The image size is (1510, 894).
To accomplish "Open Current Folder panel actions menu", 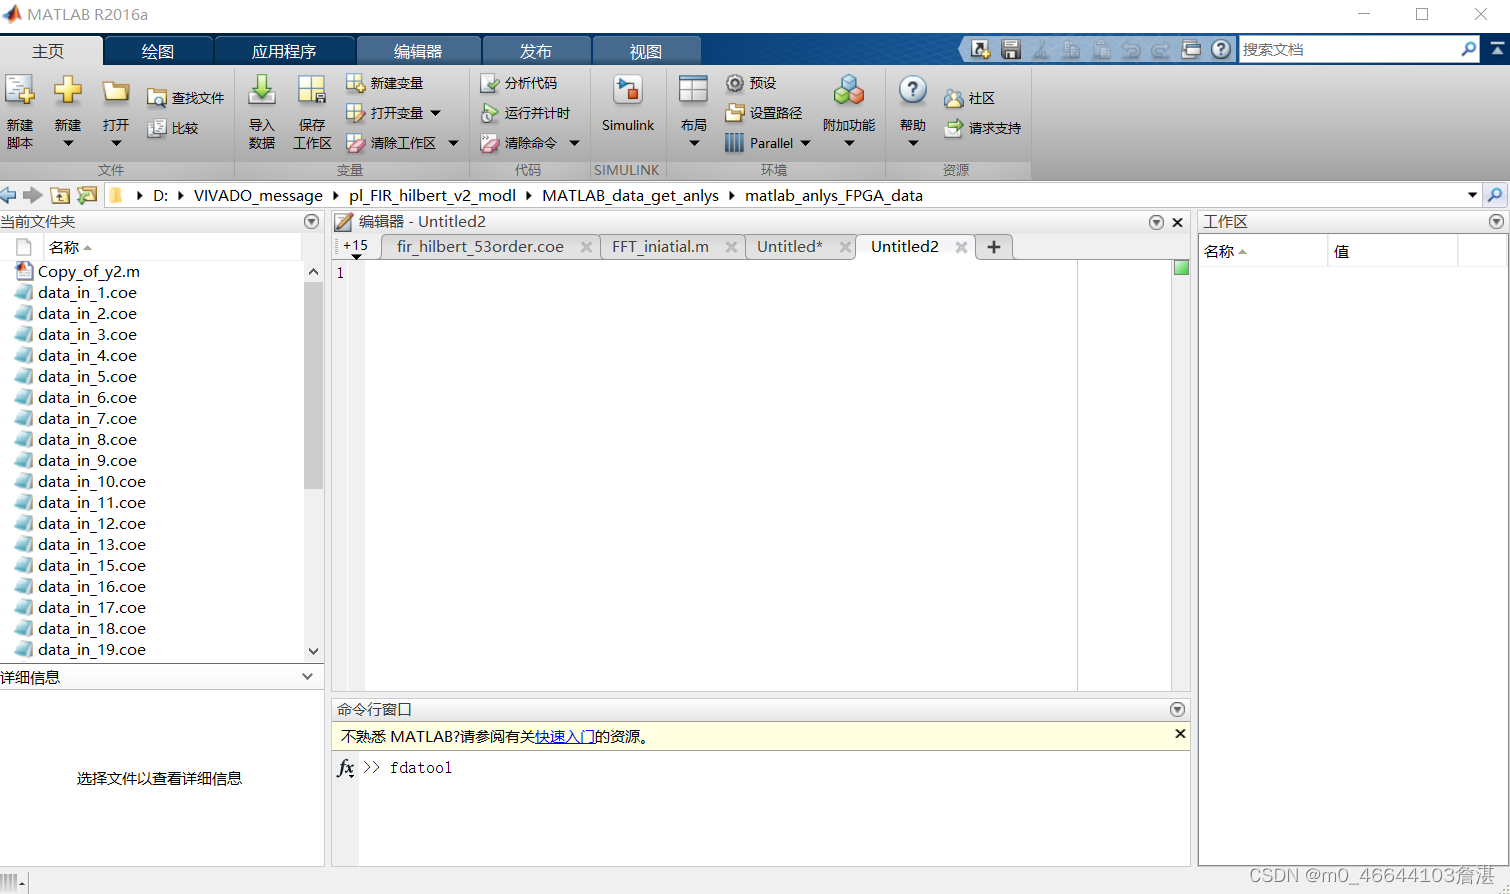I will click(x=311, y=222).
